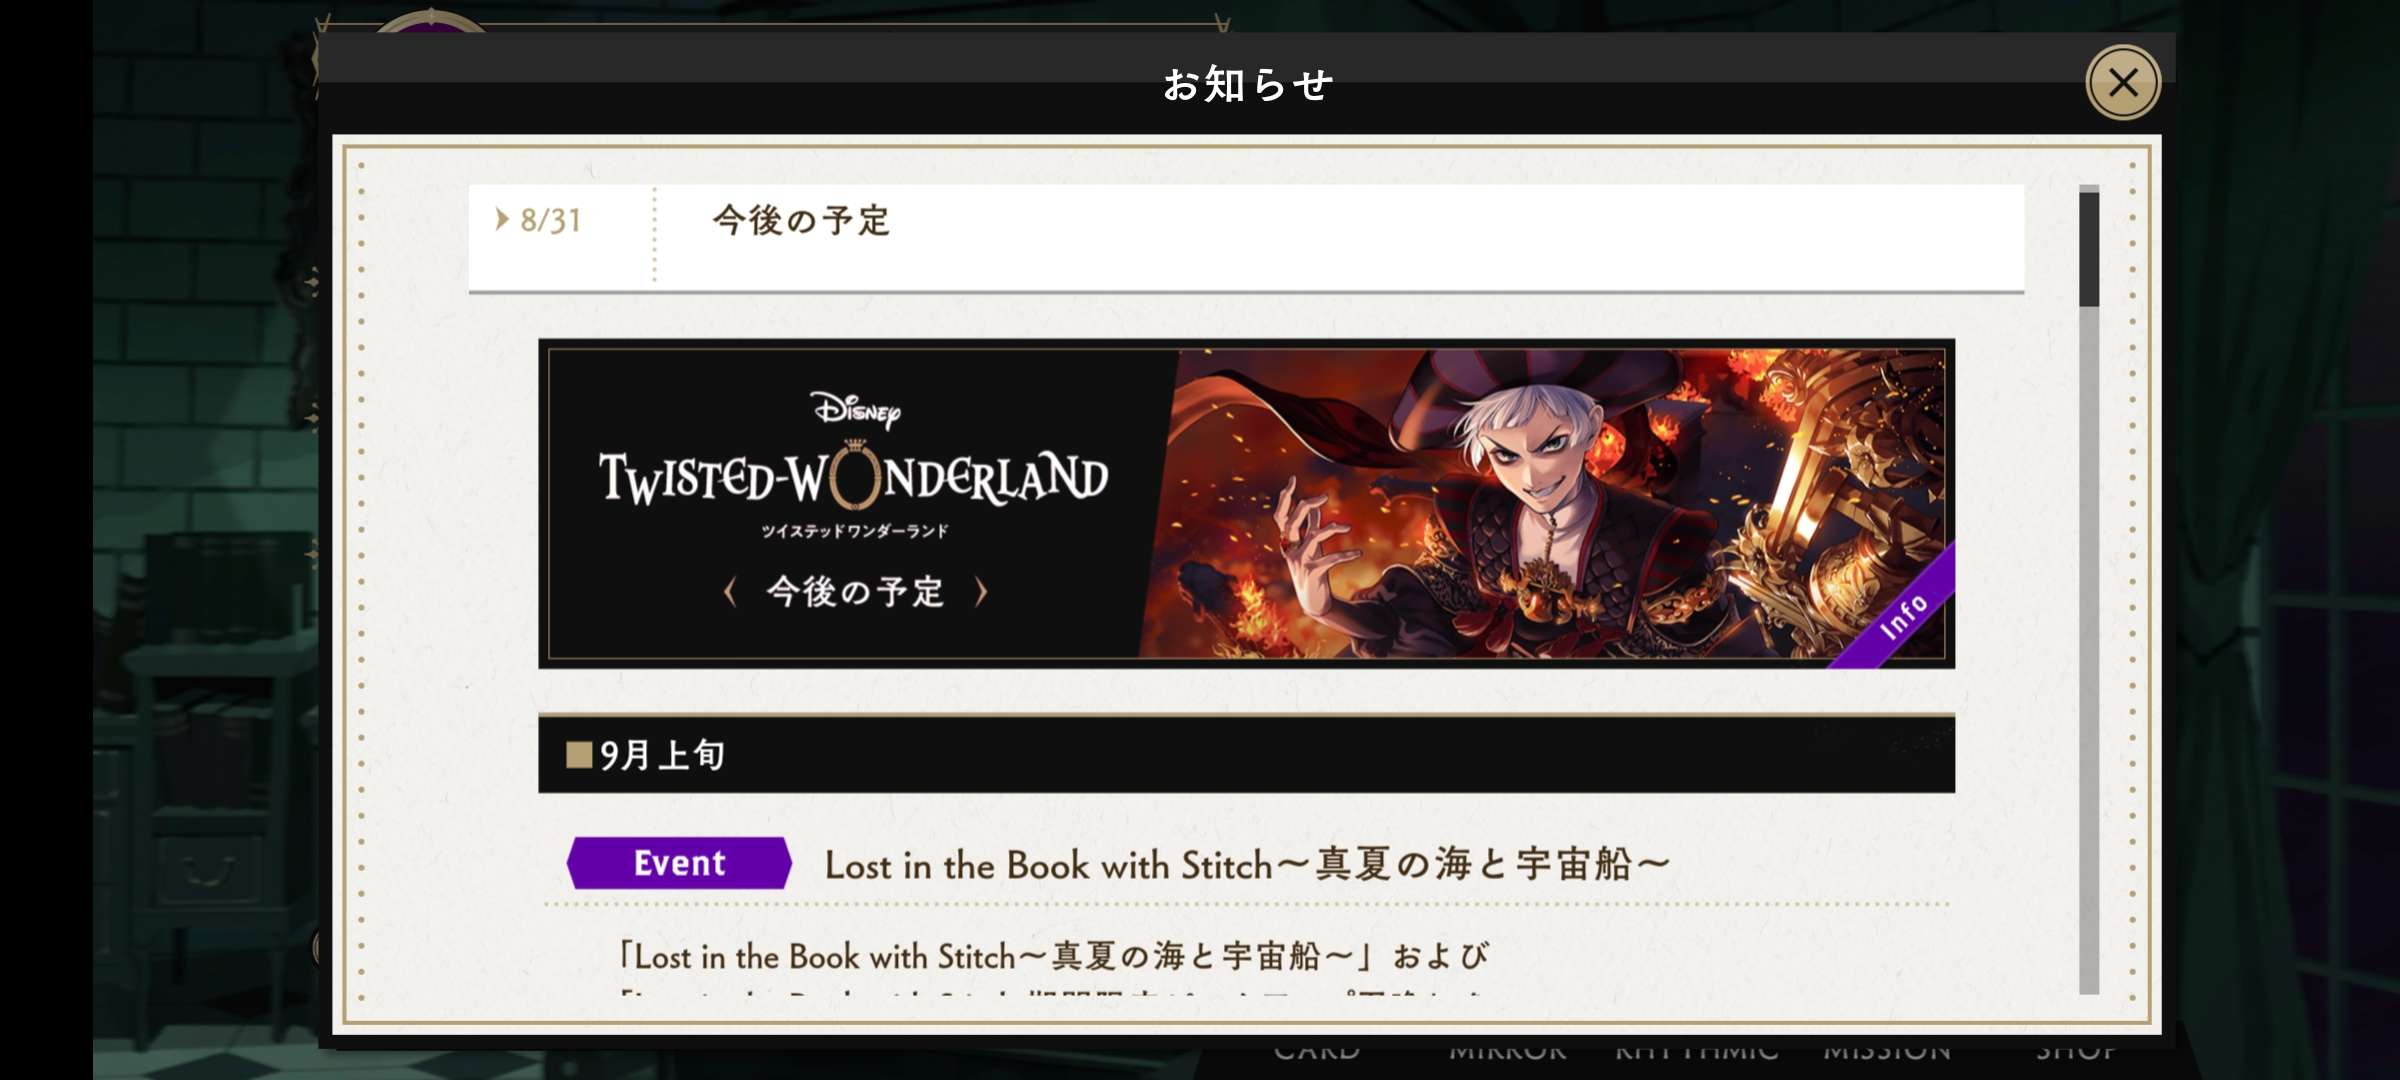This screenshot has width=2400, height=1080.
Task: Click the Disney logo on the banner
Action: [x=855, y=409]
